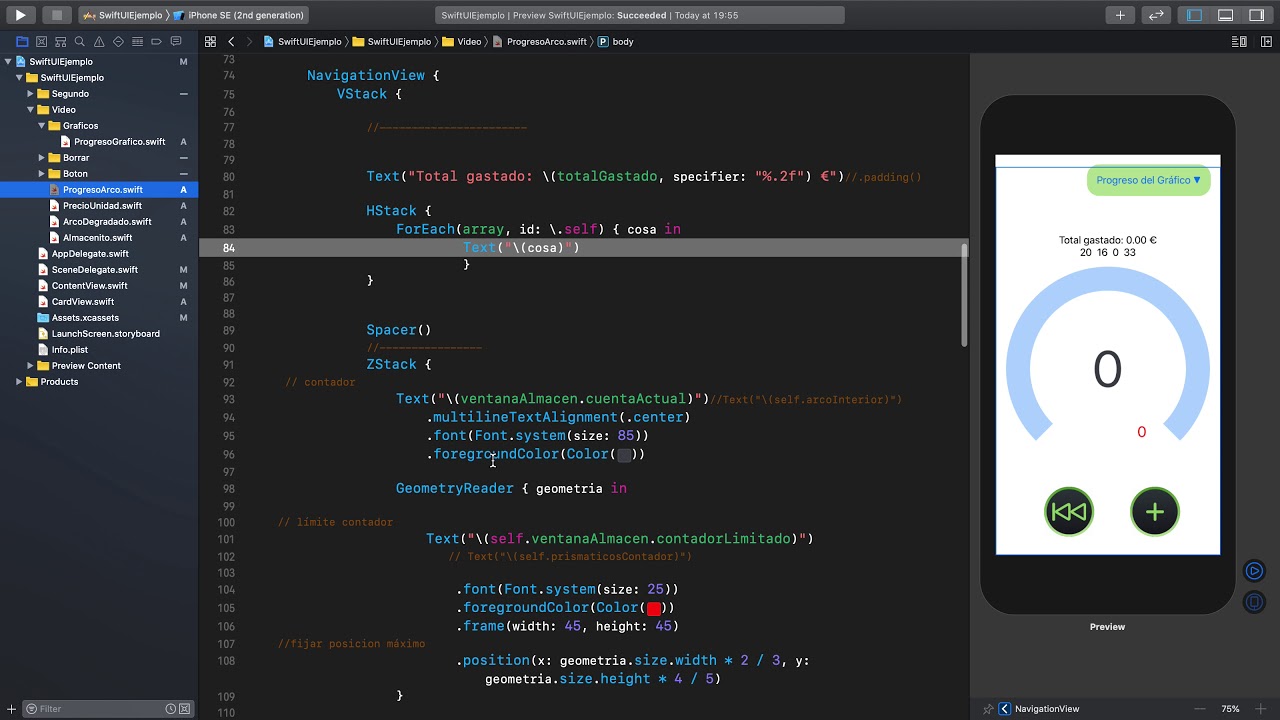Expand the Boton folder

point(41,174)
